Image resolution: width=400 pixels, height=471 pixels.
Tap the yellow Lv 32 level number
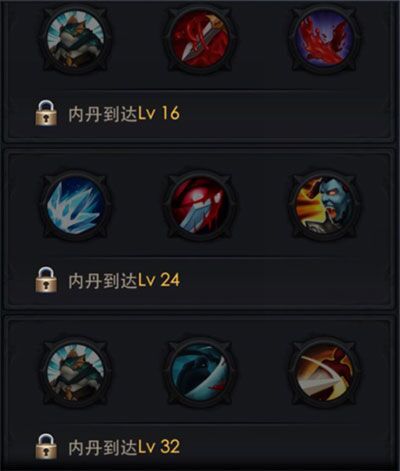tap(159, 447)
